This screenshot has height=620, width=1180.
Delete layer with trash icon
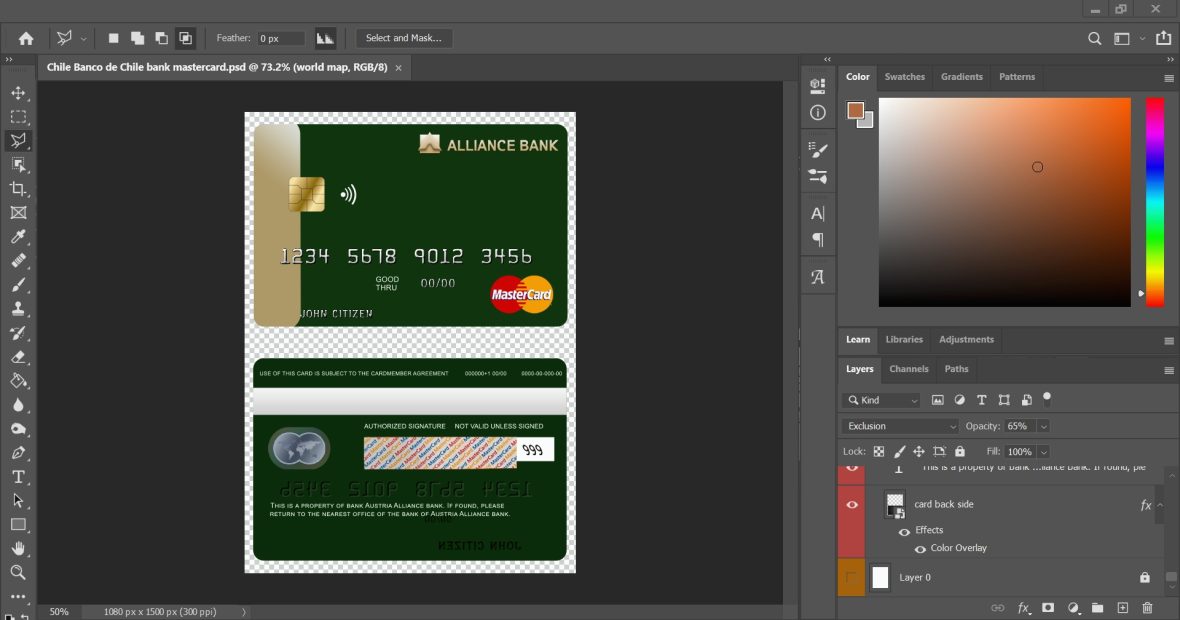pyautogui.click(x=1147, y=608)
